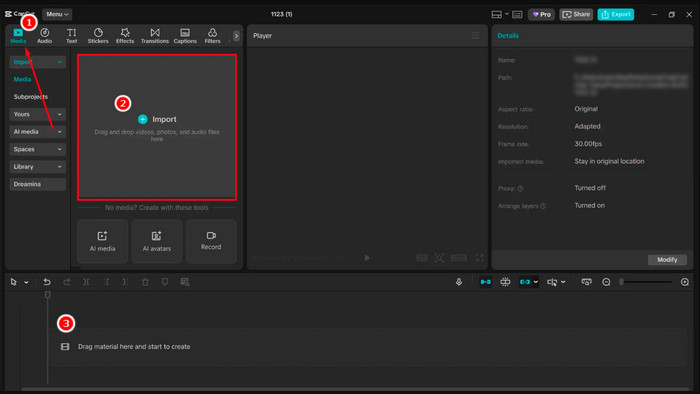Open AI avatars tool
Viewport: 700px width, 394px height.
click(157, 241)
